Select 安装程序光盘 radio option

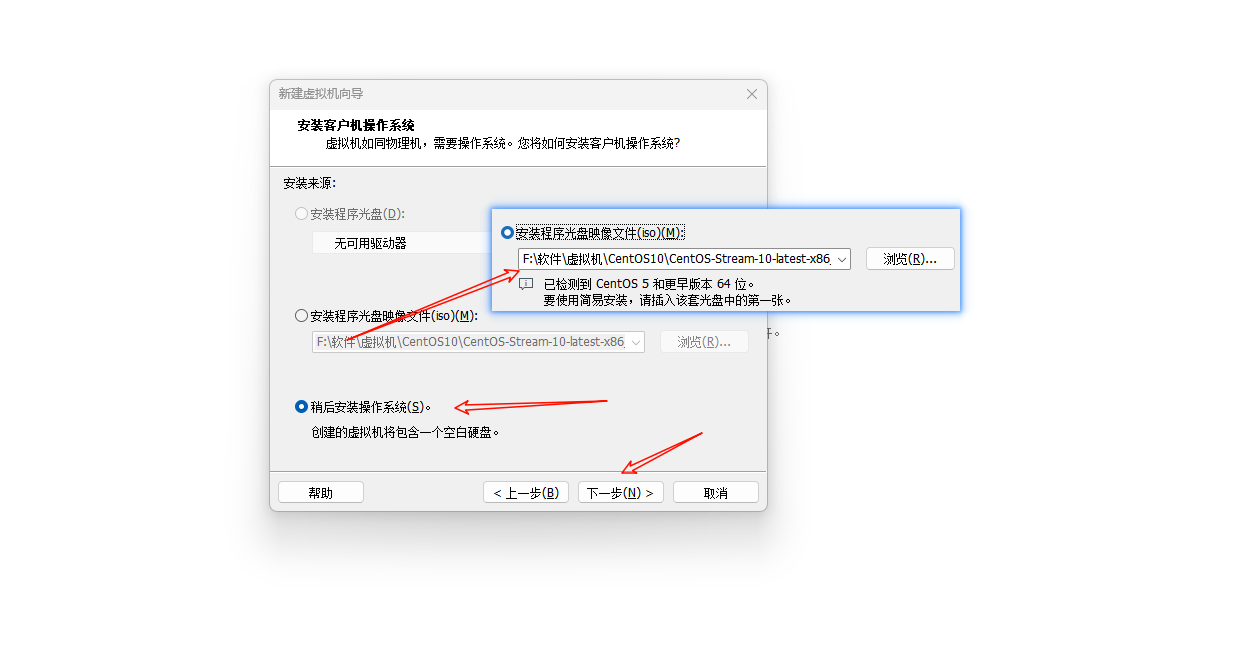coord(302,214)
